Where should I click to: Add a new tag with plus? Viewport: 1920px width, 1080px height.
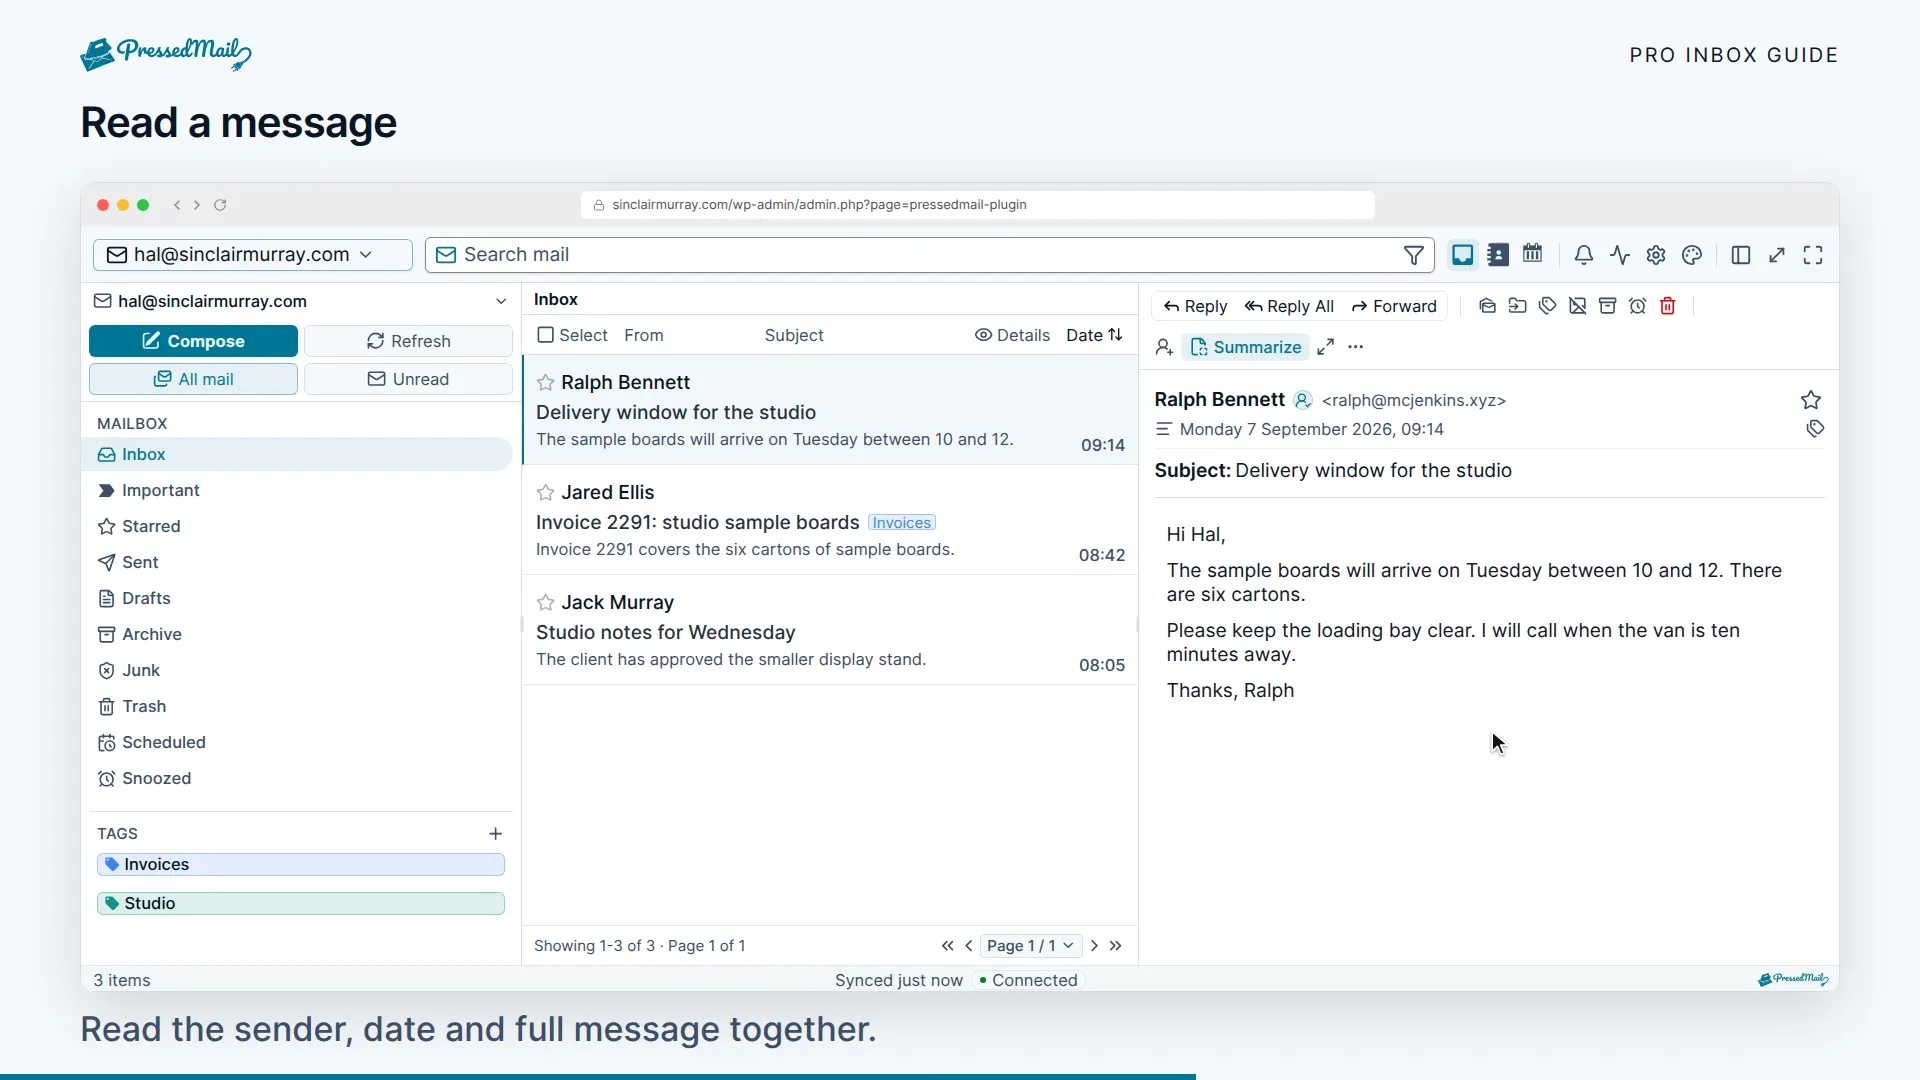(x=495, y=834)
